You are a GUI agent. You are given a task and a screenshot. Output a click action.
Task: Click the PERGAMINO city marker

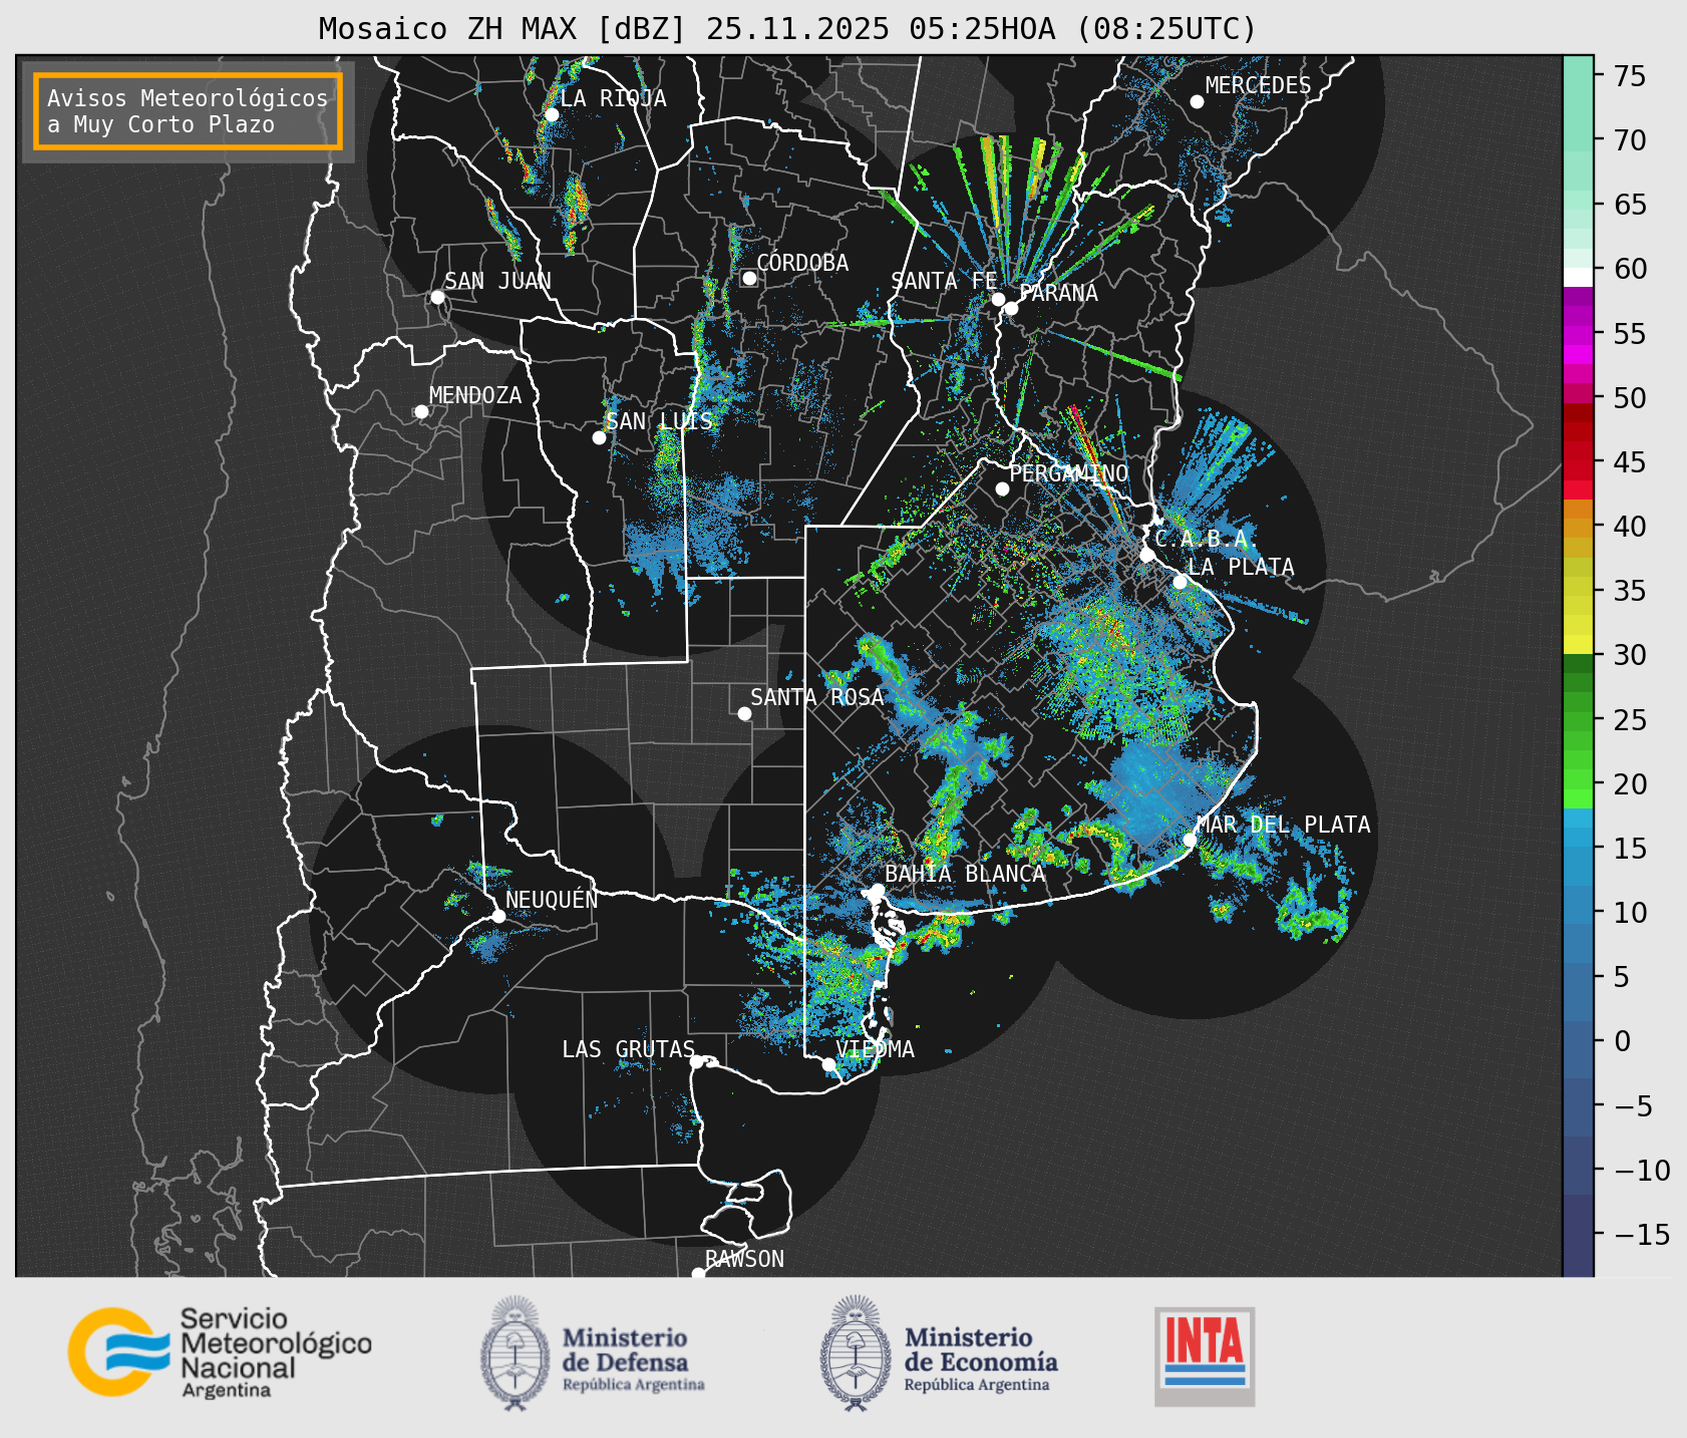click(1002, 489)
